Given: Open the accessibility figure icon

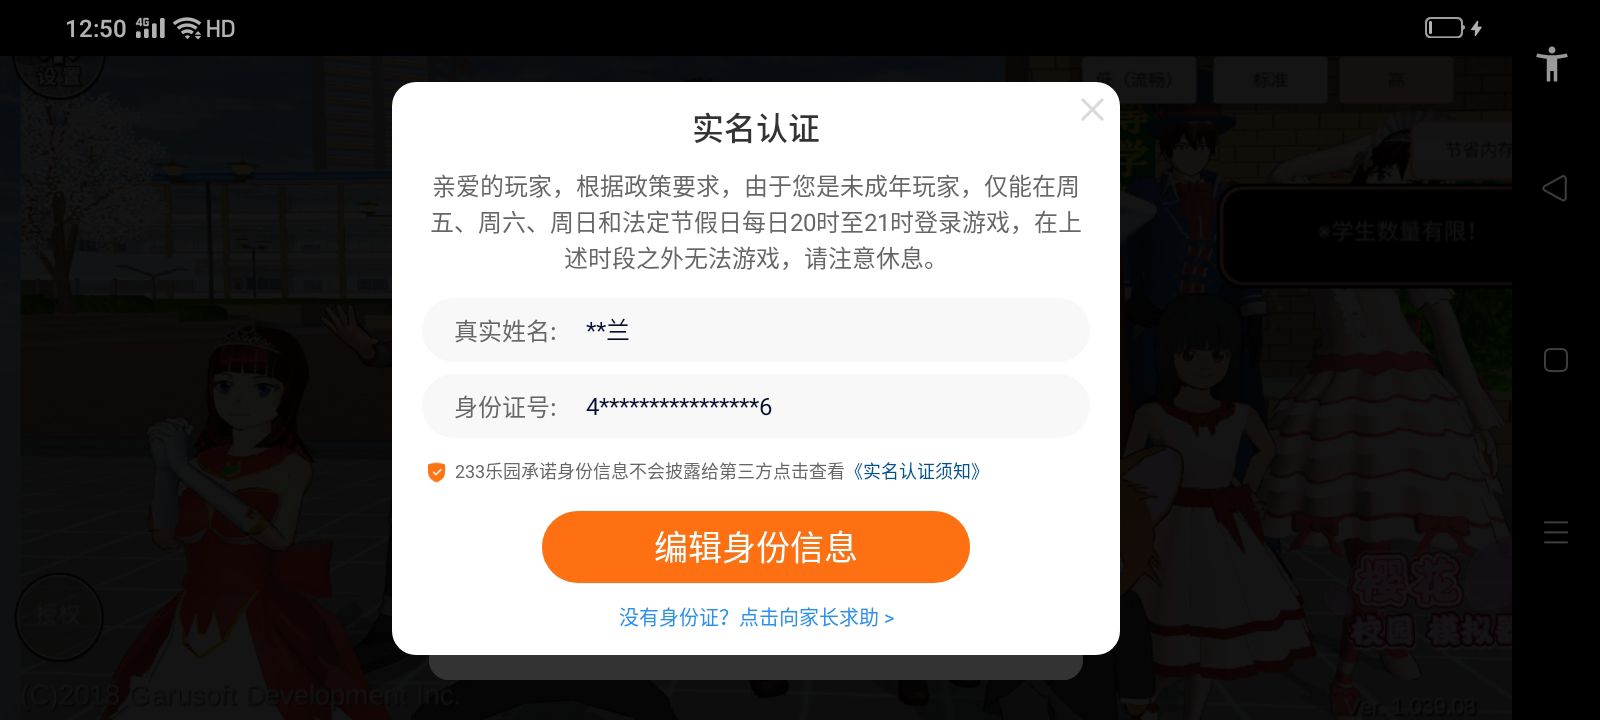Looking at the screenshot, I should pos(1552,65).
